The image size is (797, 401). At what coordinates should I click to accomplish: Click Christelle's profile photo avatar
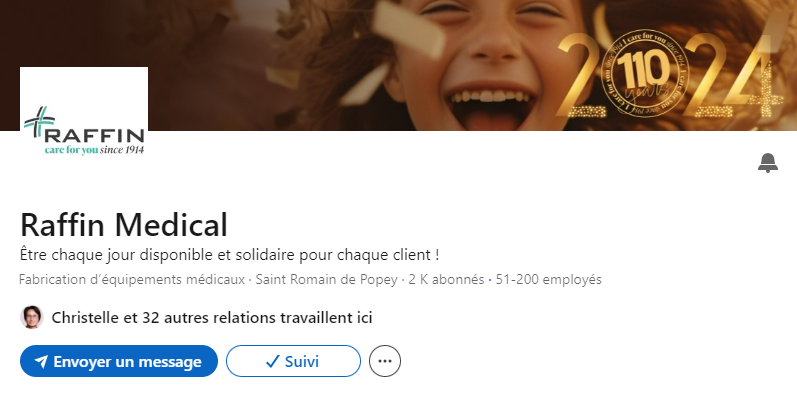[32, 317]
